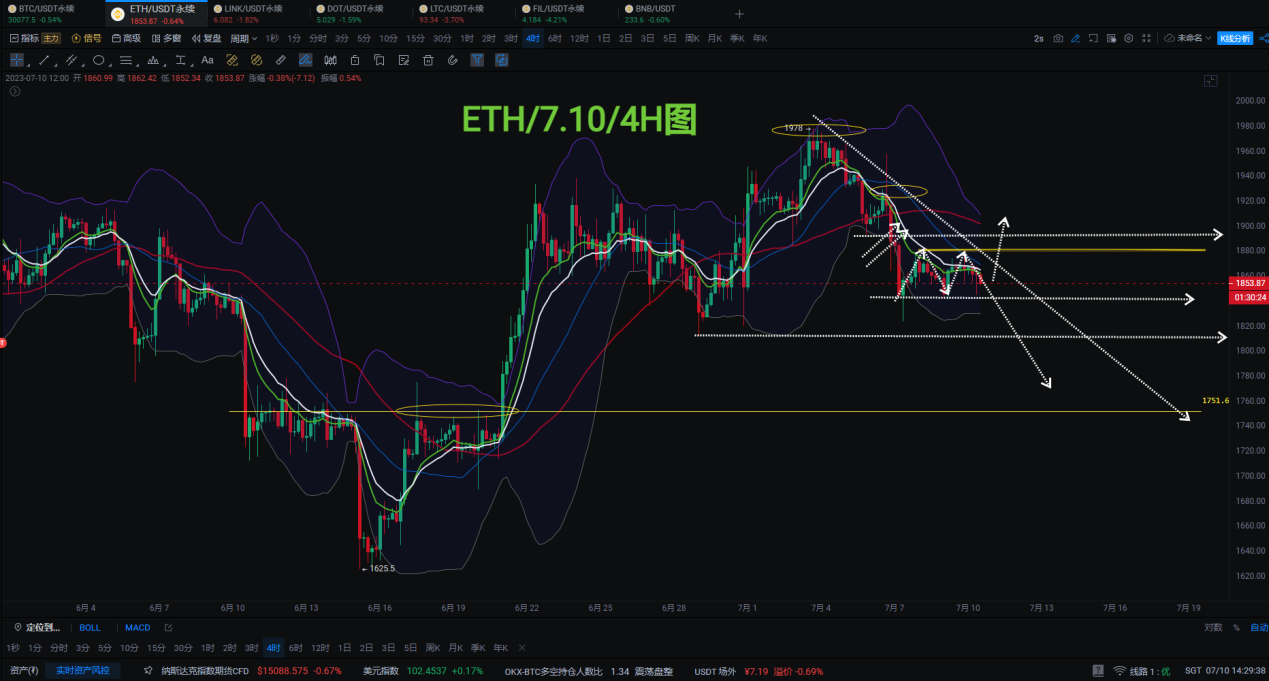Switch to the LINK/USDT永续 tab
The width and height of the screenshot is (1269, 681).
click(258, 14)
